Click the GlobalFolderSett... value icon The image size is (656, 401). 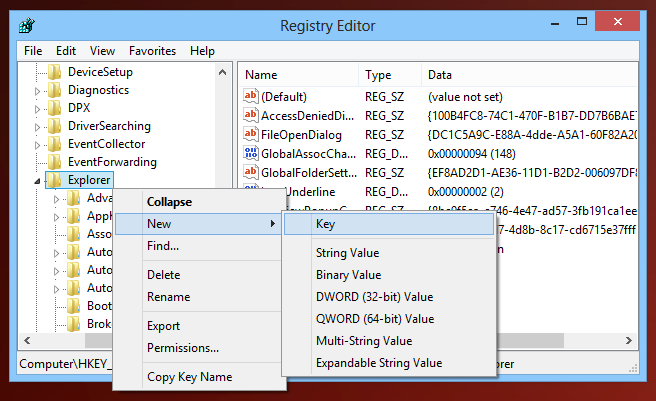(x=251, y=172)
